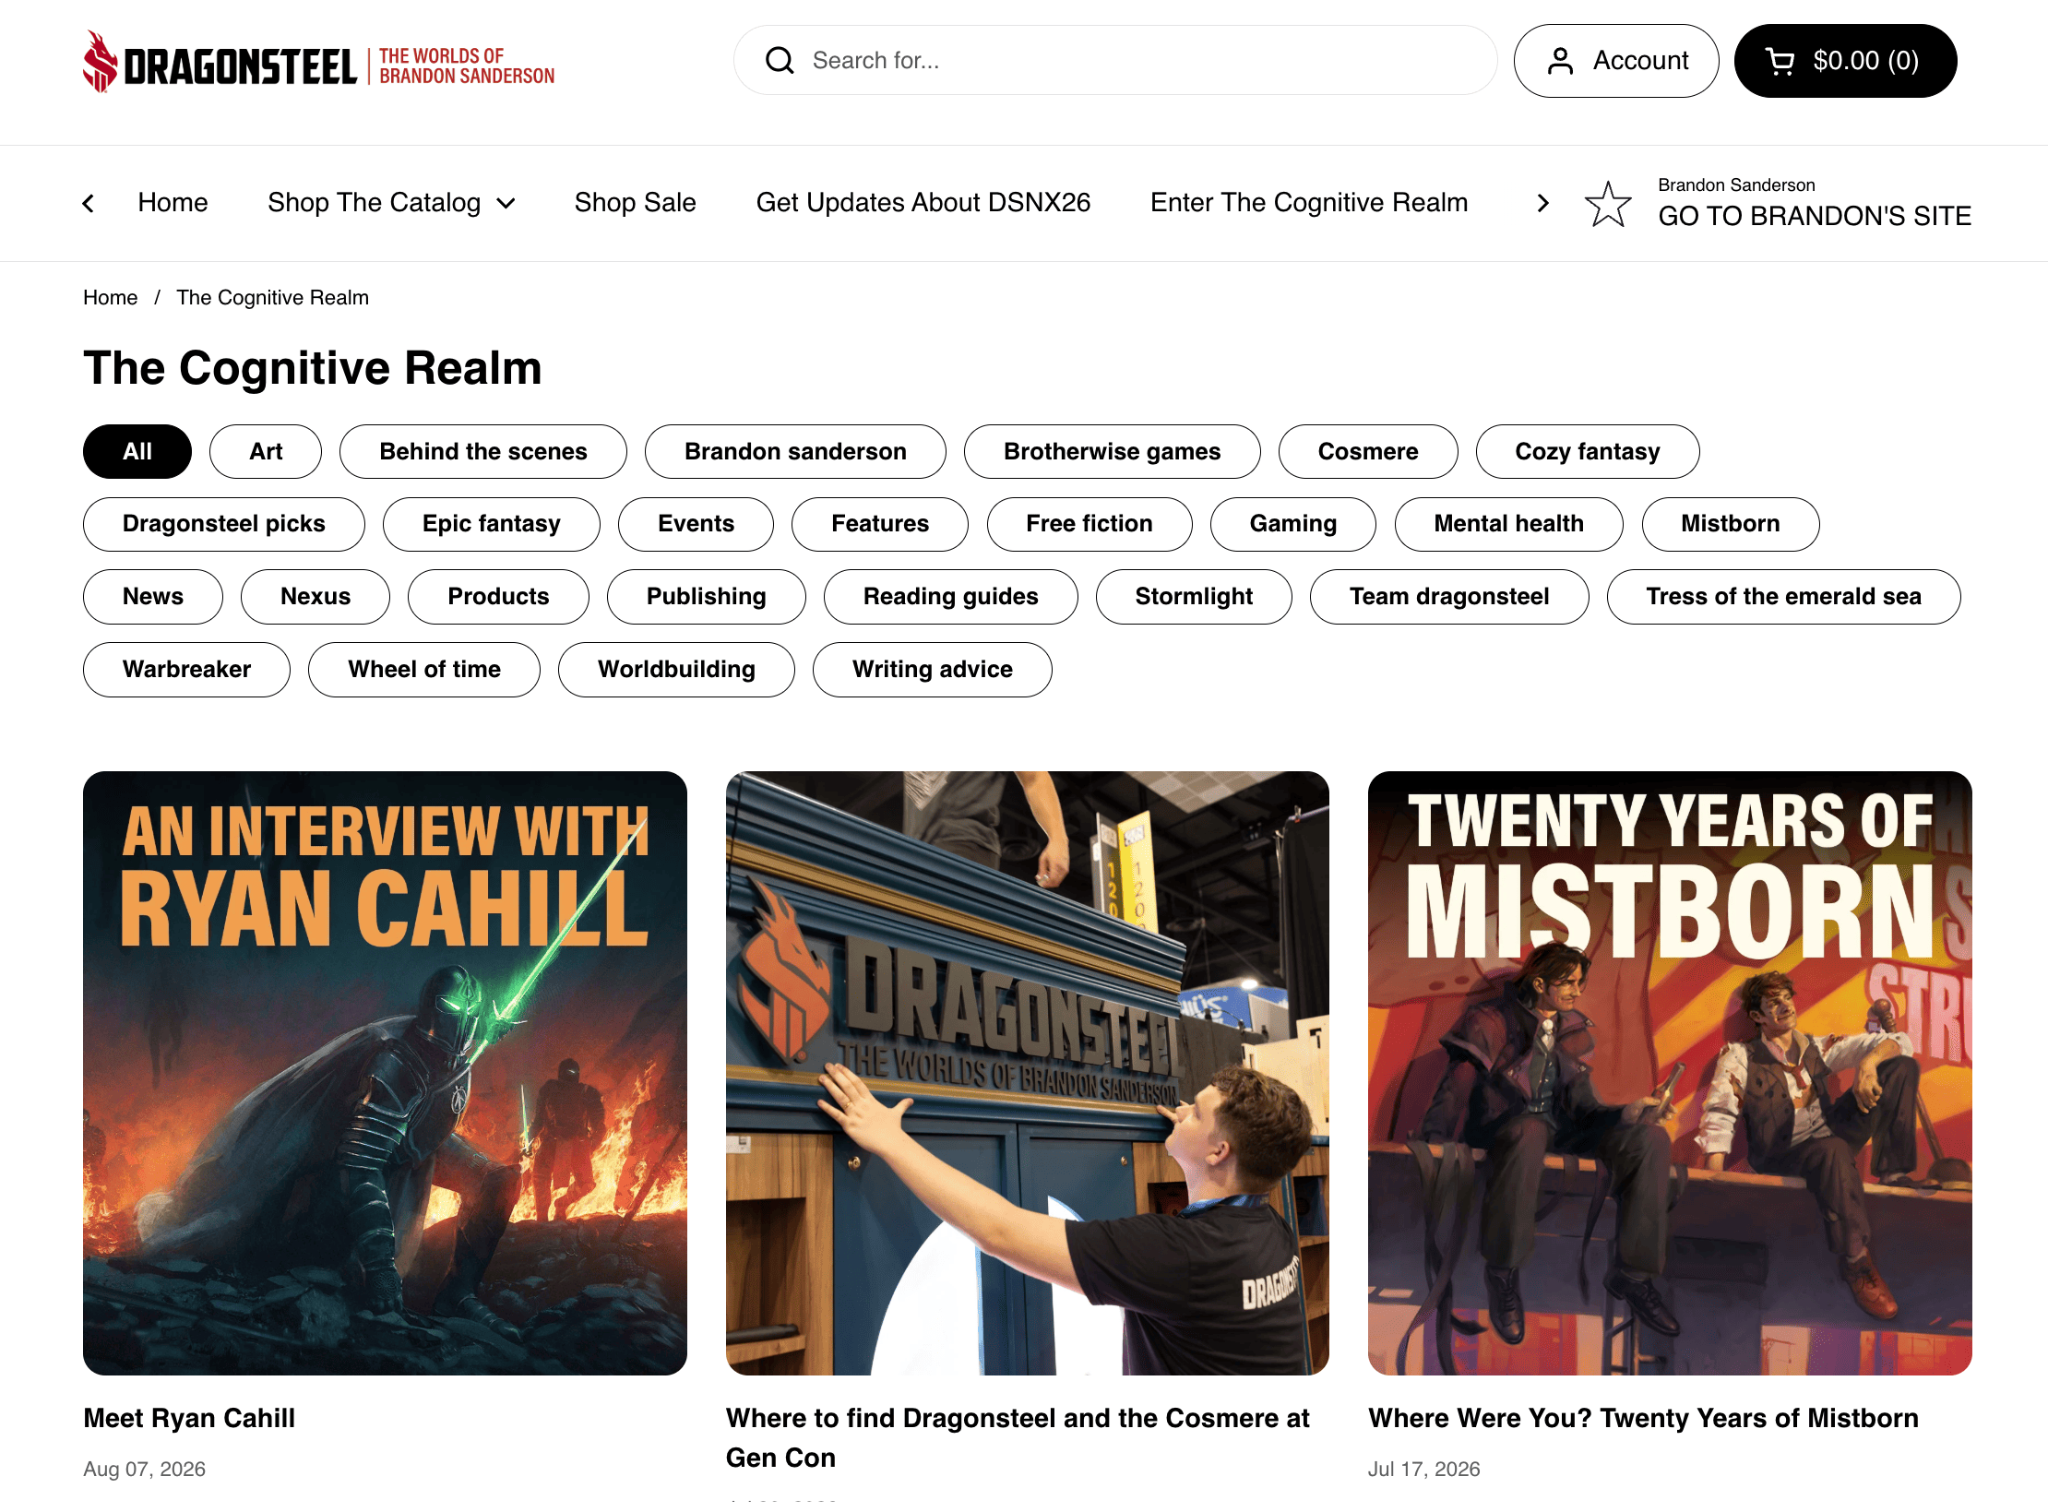Open Where to find Dragonsteel at Gen Con

click(1018, 1438)
